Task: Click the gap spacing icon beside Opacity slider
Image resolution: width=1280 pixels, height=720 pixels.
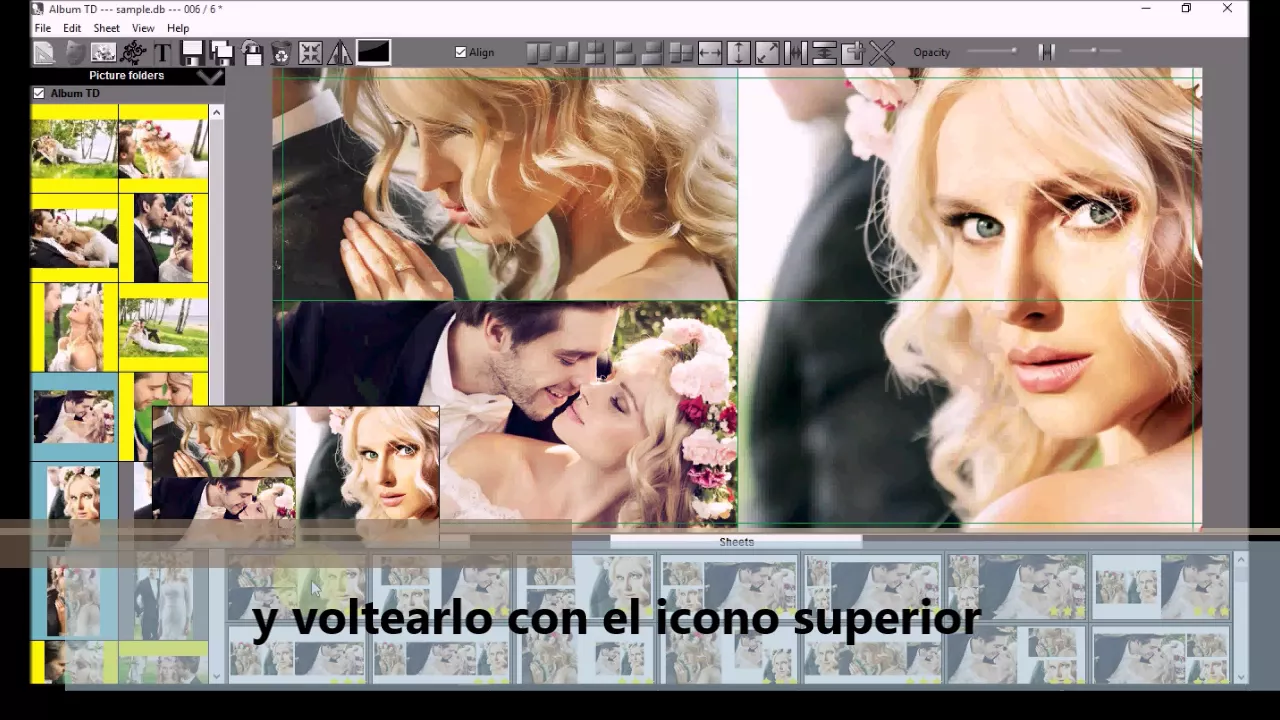Action: coord(1046,52)
